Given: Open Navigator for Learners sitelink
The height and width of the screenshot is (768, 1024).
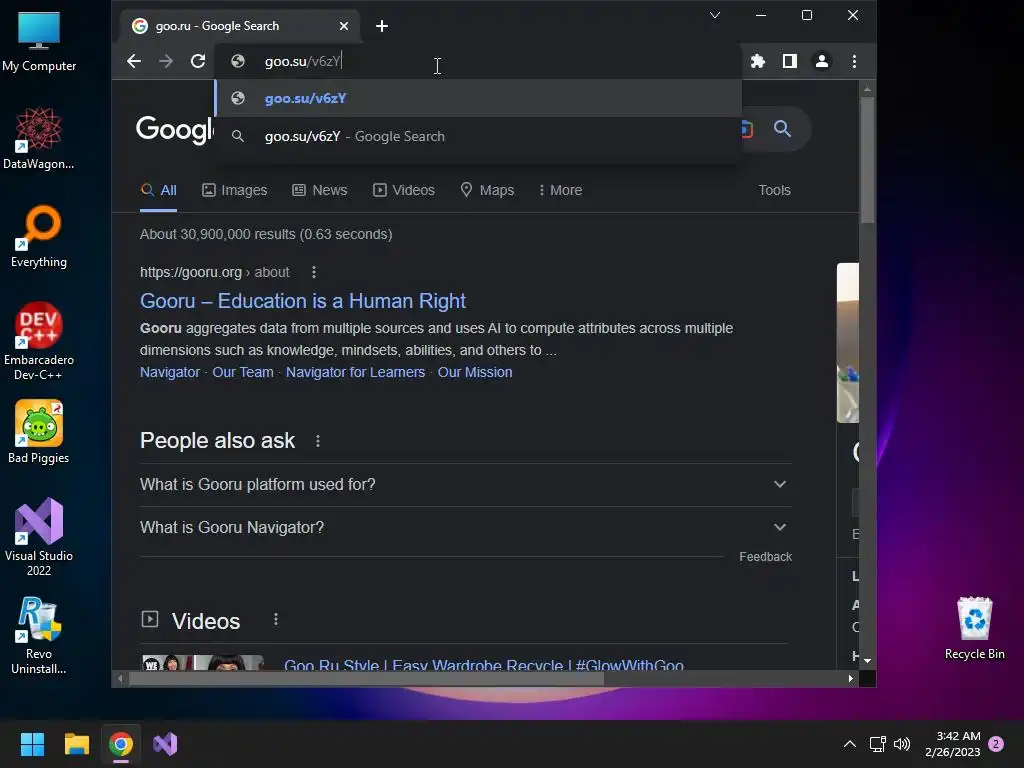Looking at the screenshot, I should click(x=355, y=372).
